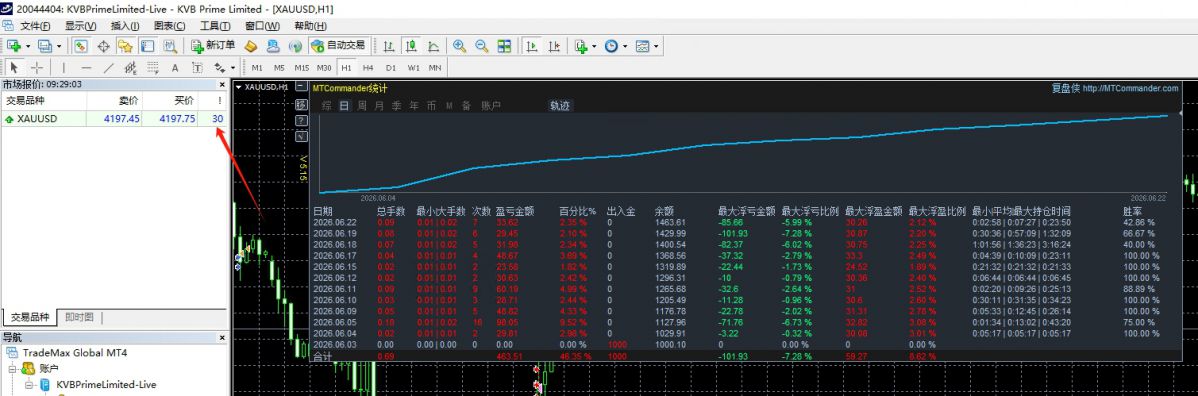Click the new chart toolbar icon

(15, 46)
